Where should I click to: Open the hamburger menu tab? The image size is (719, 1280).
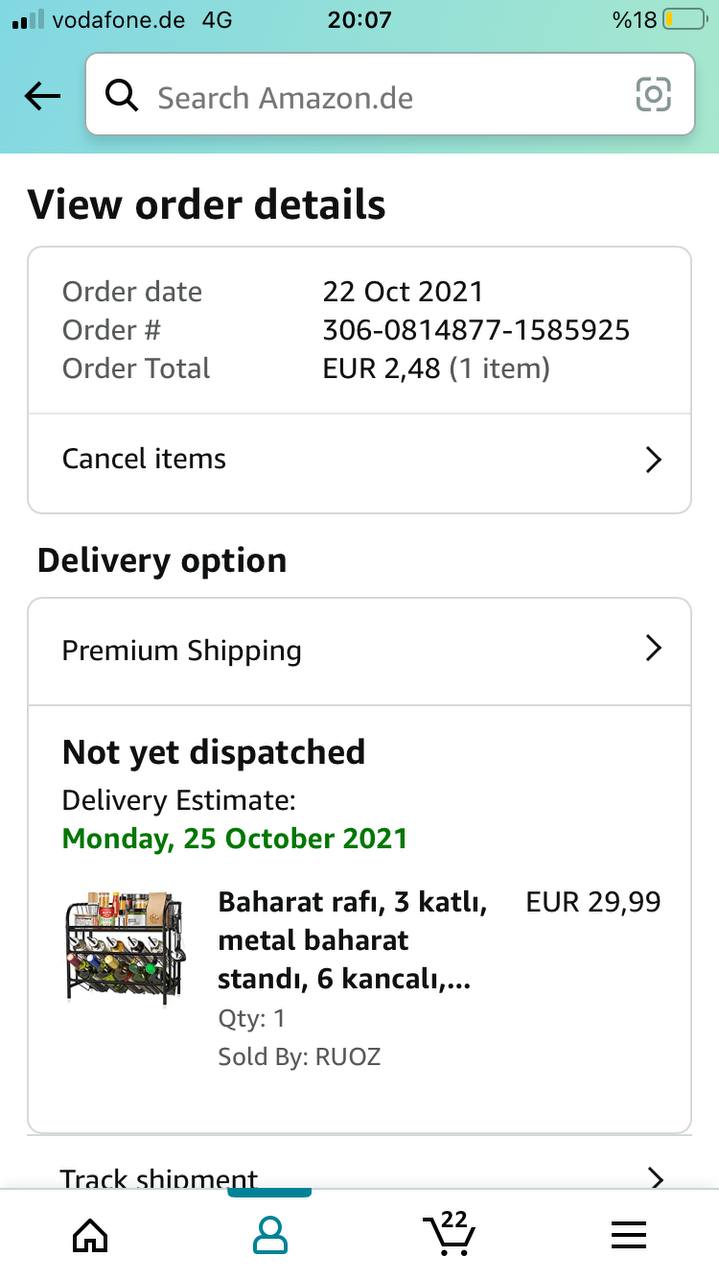click(x=629, y=1236)
